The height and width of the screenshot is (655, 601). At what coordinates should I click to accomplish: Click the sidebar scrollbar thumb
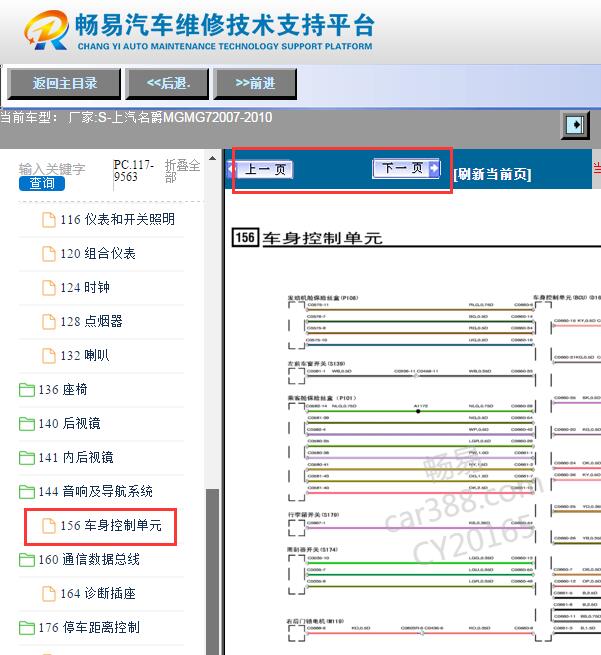pyautogui.click(x=212, y=571)
